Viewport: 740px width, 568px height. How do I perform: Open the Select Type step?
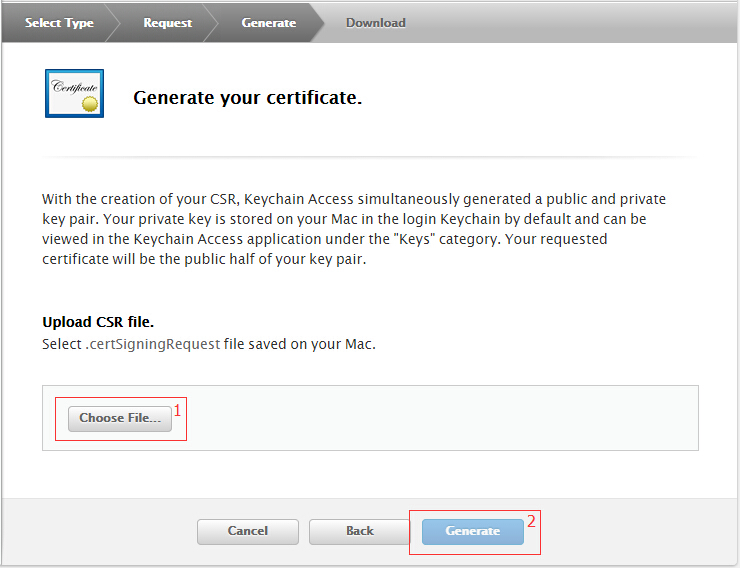[59, 23]
